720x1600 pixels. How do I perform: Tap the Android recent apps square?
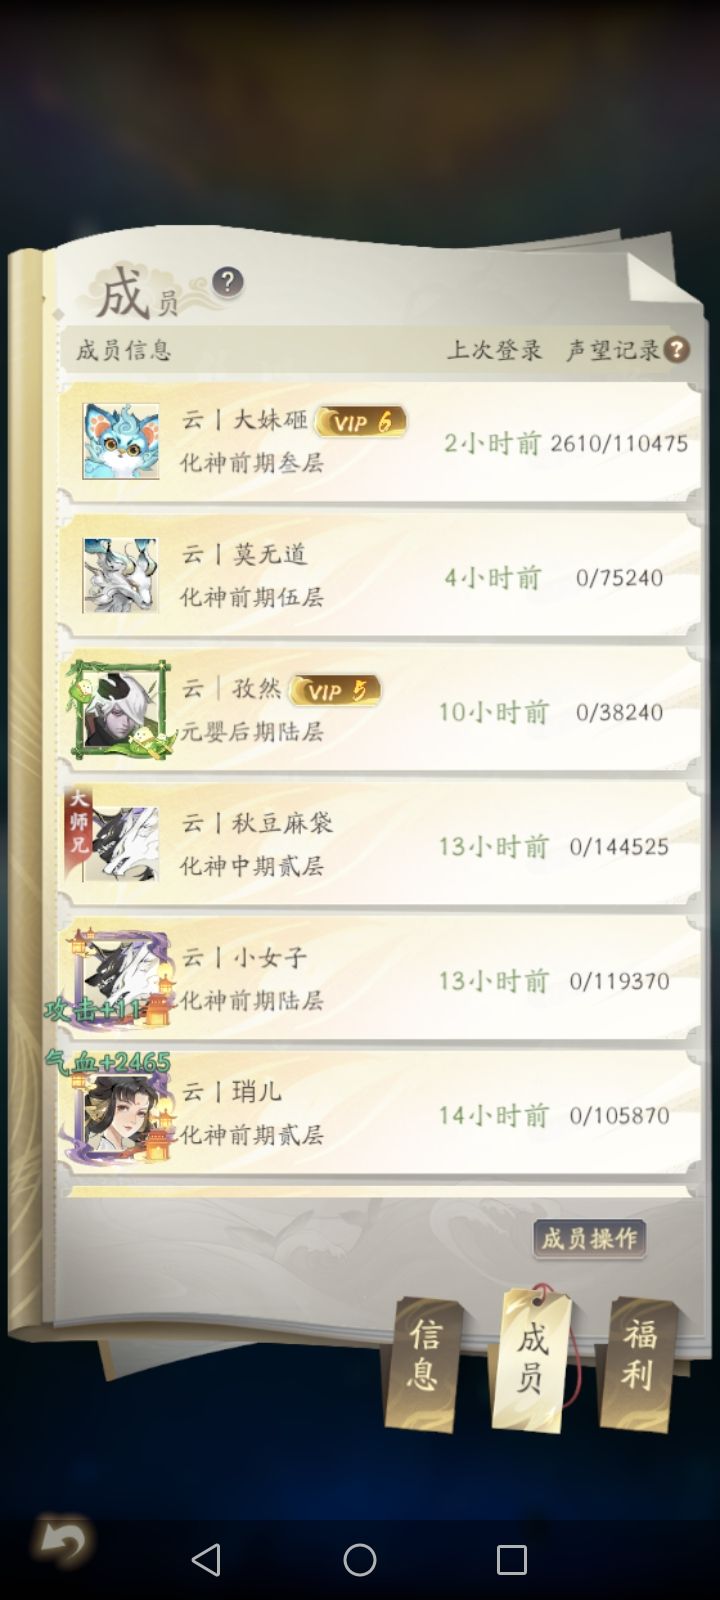pos(512,1559)
